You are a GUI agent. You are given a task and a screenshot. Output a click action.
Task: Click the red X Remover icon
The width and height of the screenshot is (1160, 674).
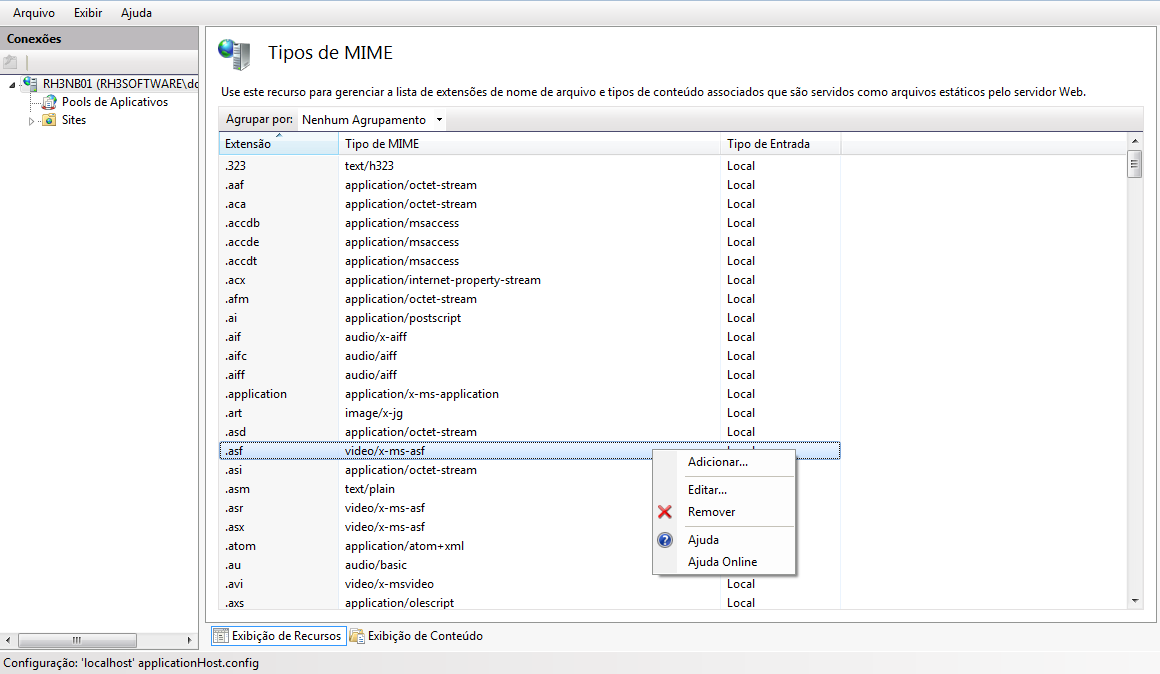tap(665, 512)
